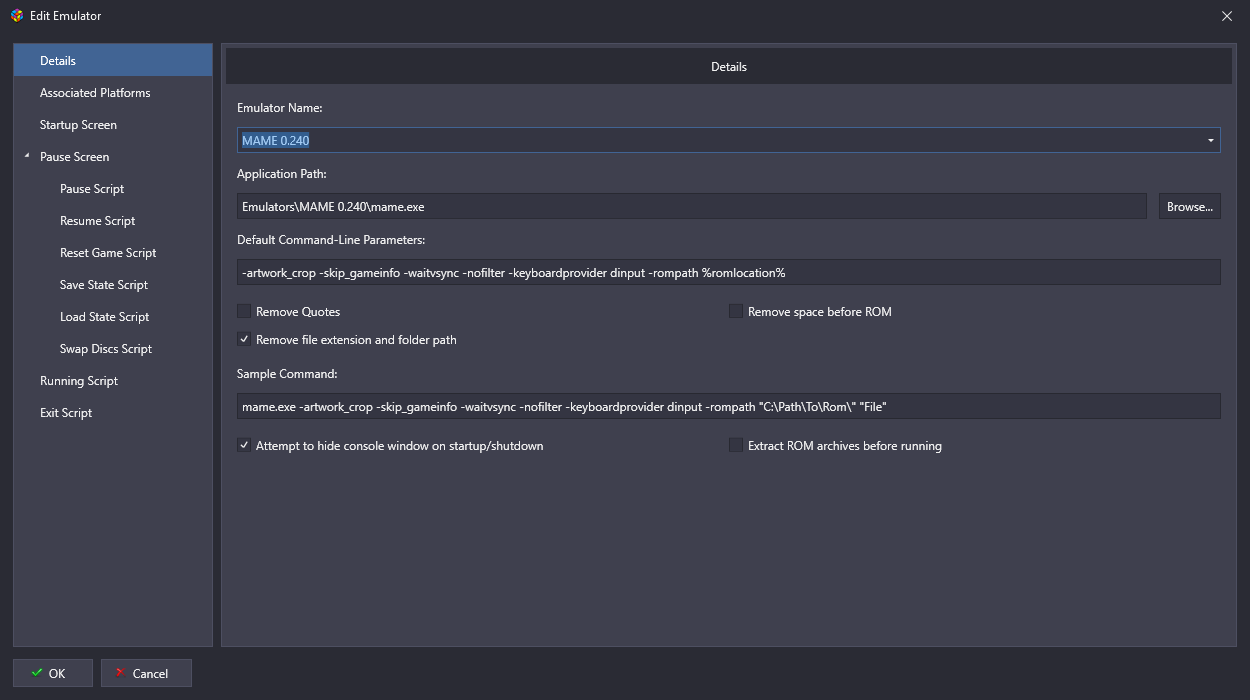Uncheck Remove file extension and folder path
Viewport: 1250px width, 700px height.
(x=244, y=339)
